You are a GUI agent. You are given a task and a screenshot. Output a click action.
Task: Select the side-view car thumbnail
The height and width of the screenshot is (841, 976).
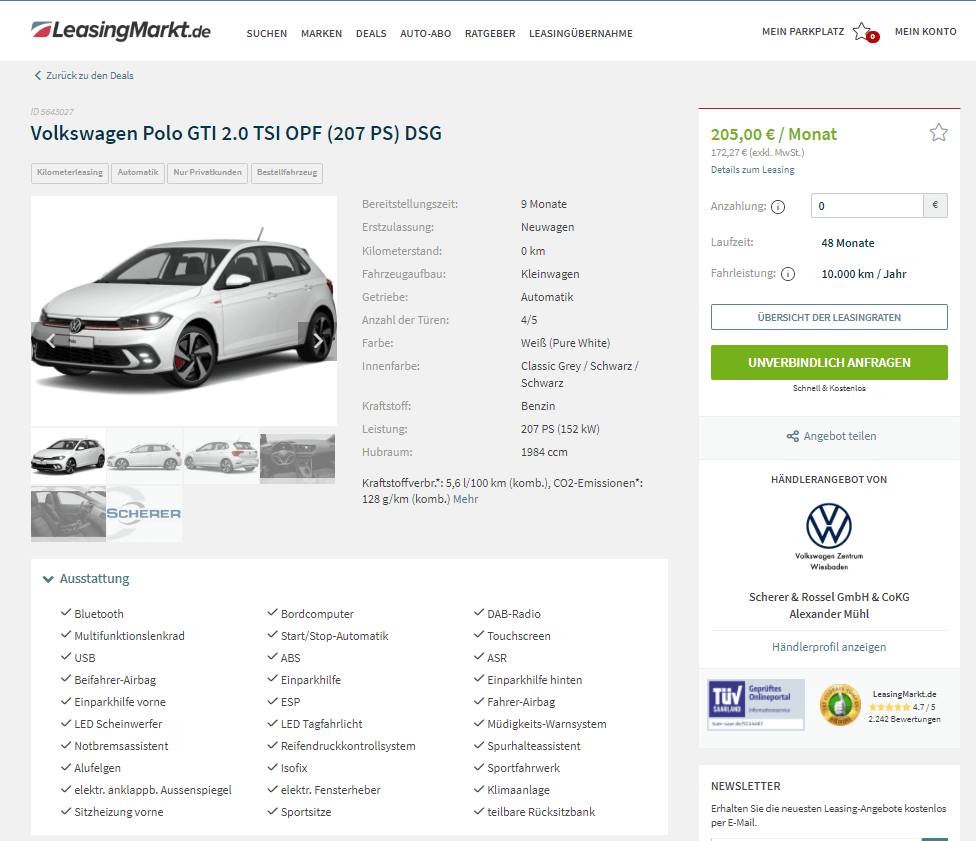144,456
